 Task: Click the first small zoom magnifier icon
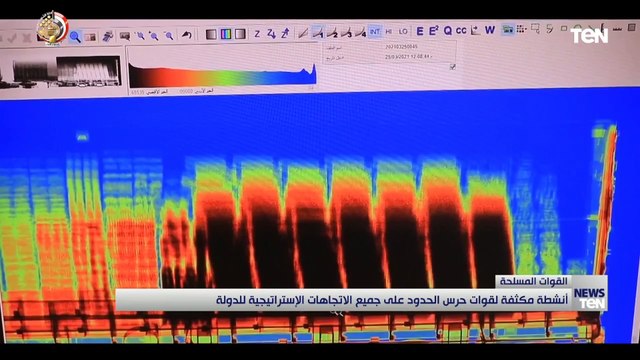[x=140, y=36]
